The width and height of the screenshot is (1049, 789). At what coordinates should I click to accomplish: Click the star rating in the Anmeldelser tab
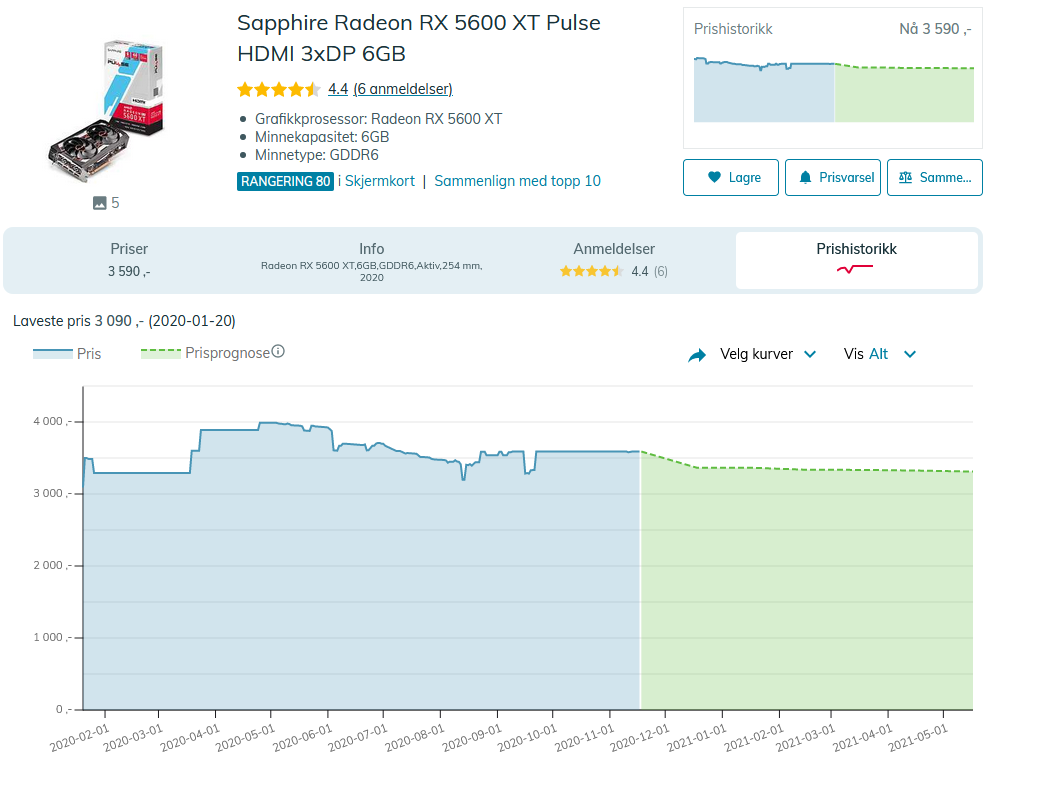pyautogui.click(x=591, y=271)
